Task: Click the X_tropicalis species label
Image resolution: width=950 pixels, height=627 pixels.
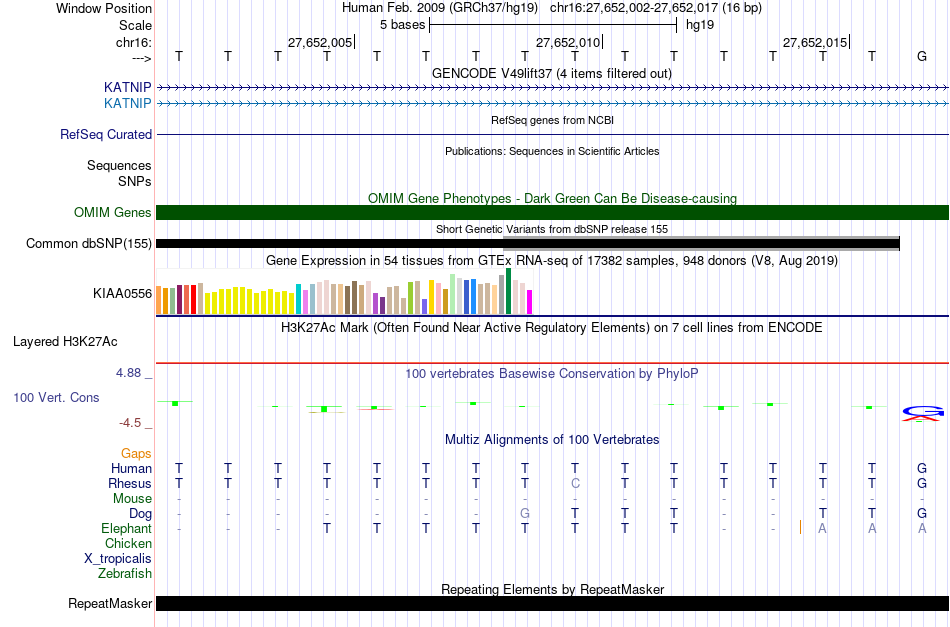Action: (118, 559)
